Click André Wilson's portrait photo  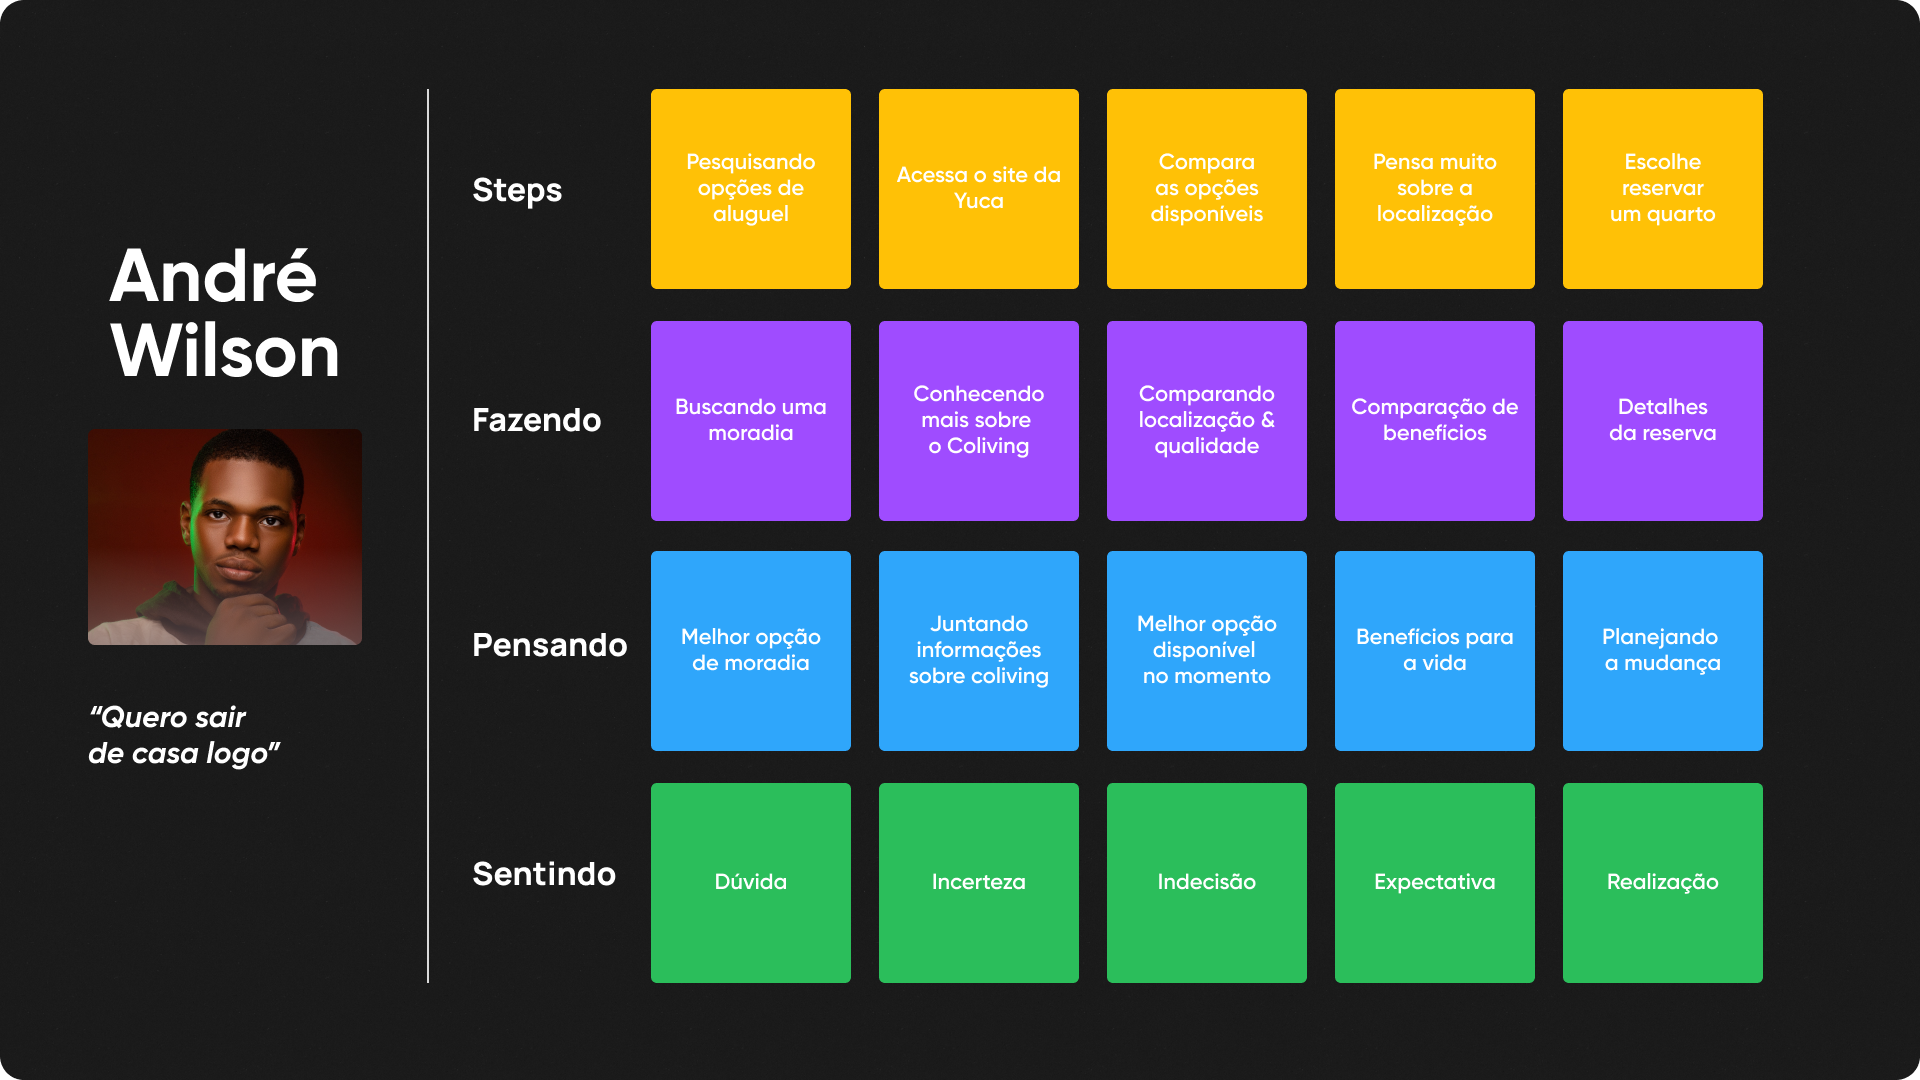point(225,537)
